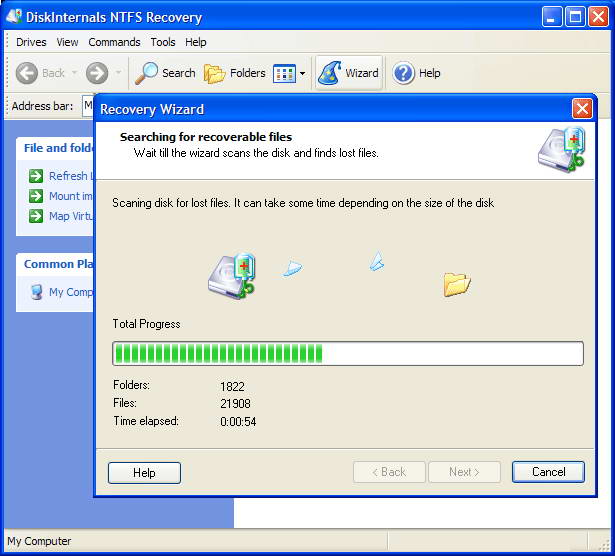The width and height of the screenshot is (615, 556).
Task: Click the Map Virtual link in sidebar
Action: (71, 216)
